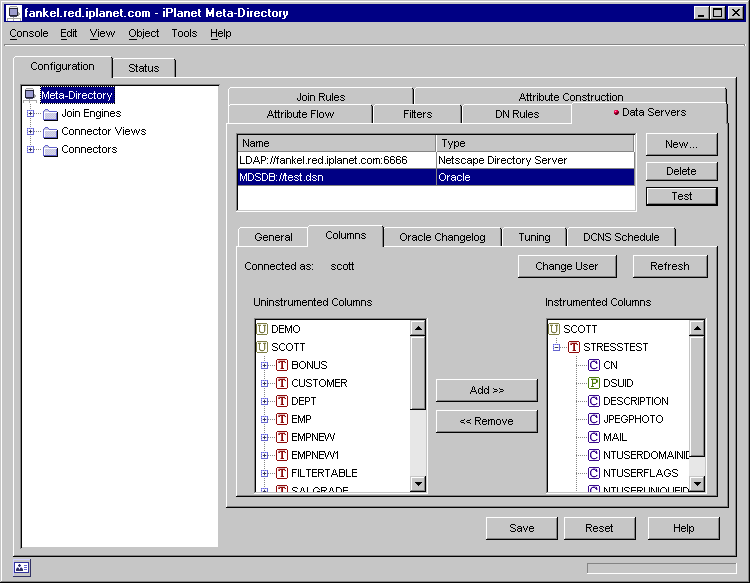This screenshot has height=583, width=750.
Task: Open the Console menu
Action: tap(29, 33)
